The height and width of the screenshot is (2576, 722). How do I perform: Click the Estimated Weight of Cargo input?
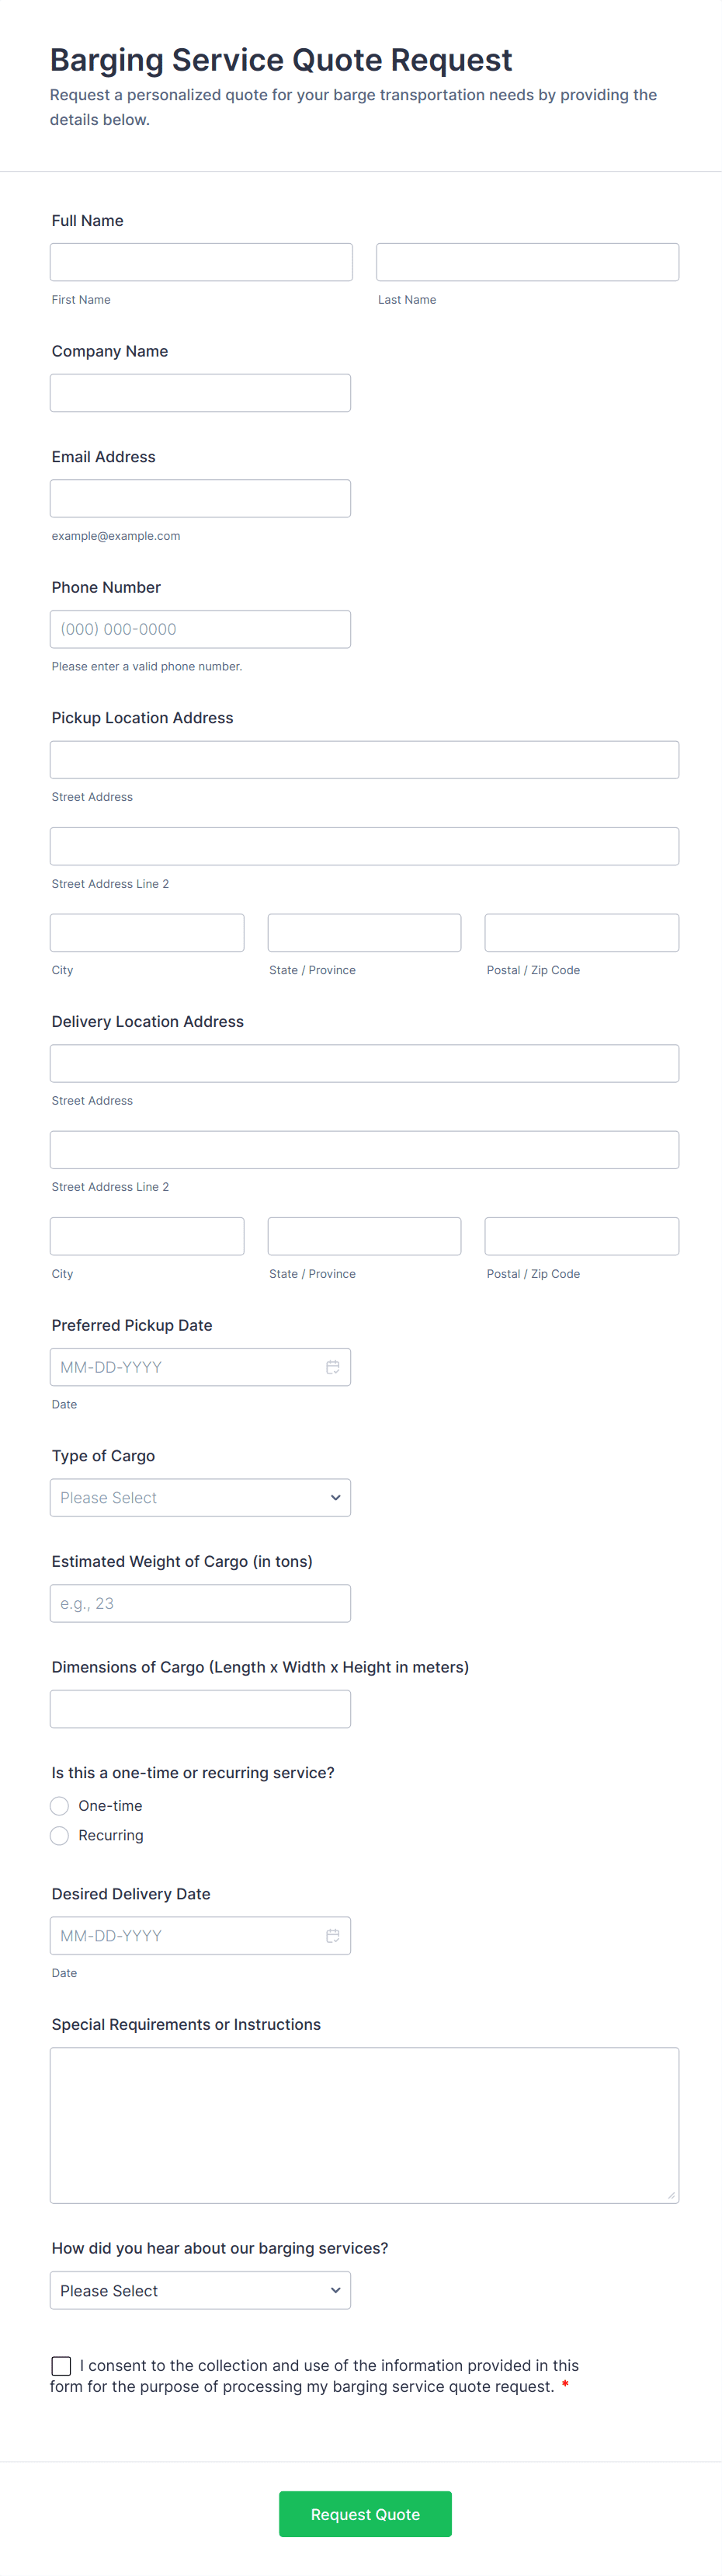click(200, 1603)
